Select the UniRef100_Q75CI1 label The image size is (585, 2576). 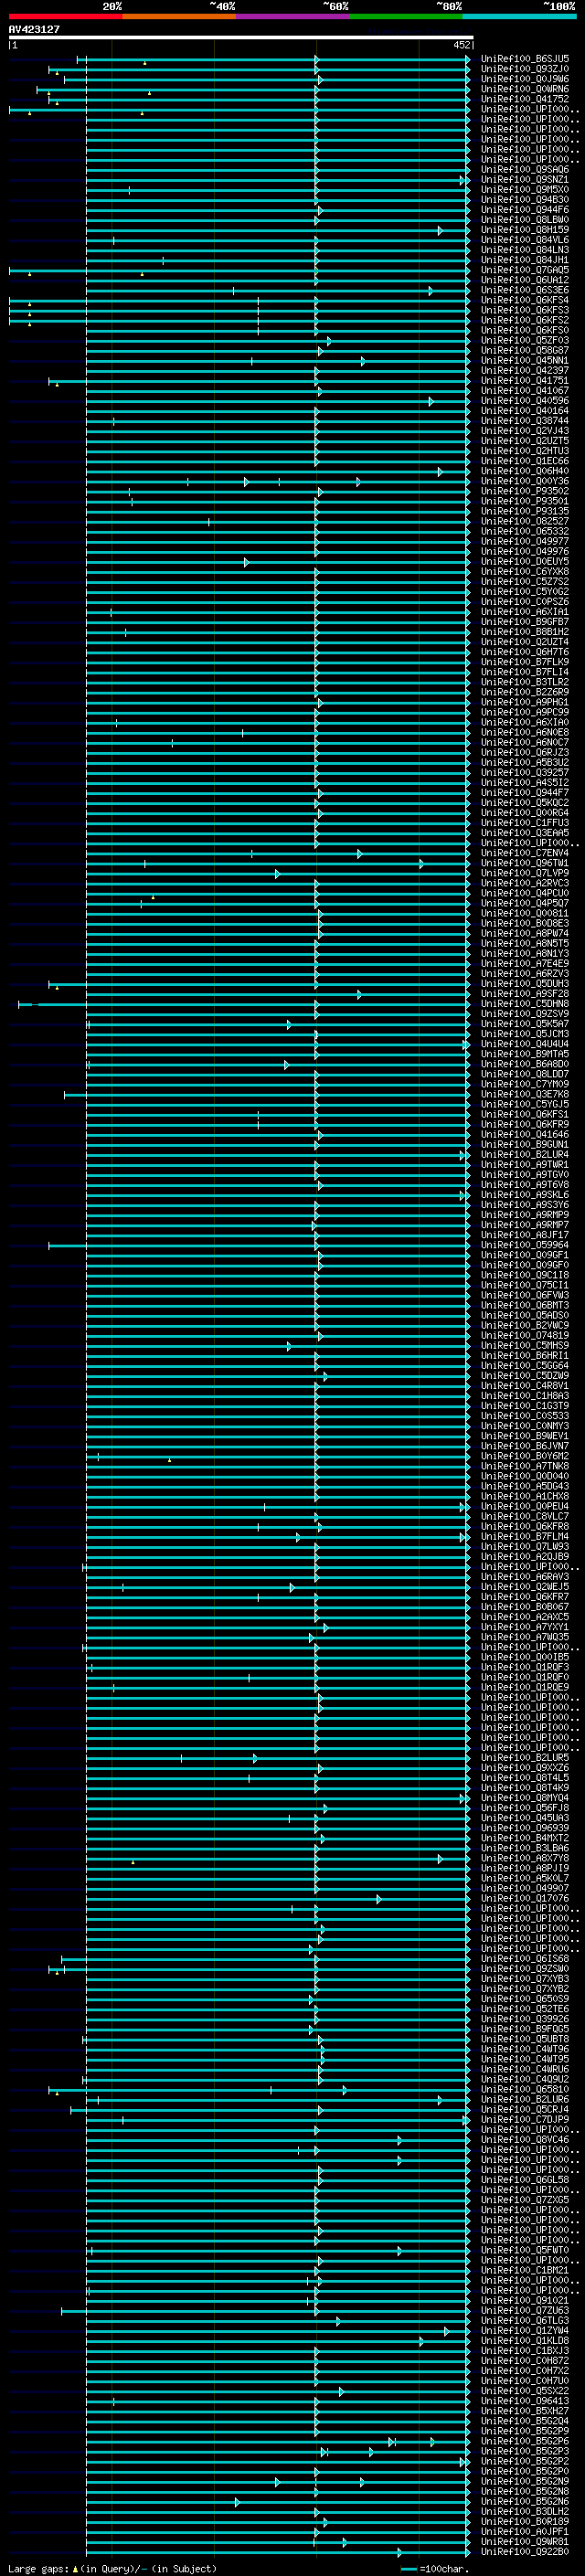pos(525,1285)
